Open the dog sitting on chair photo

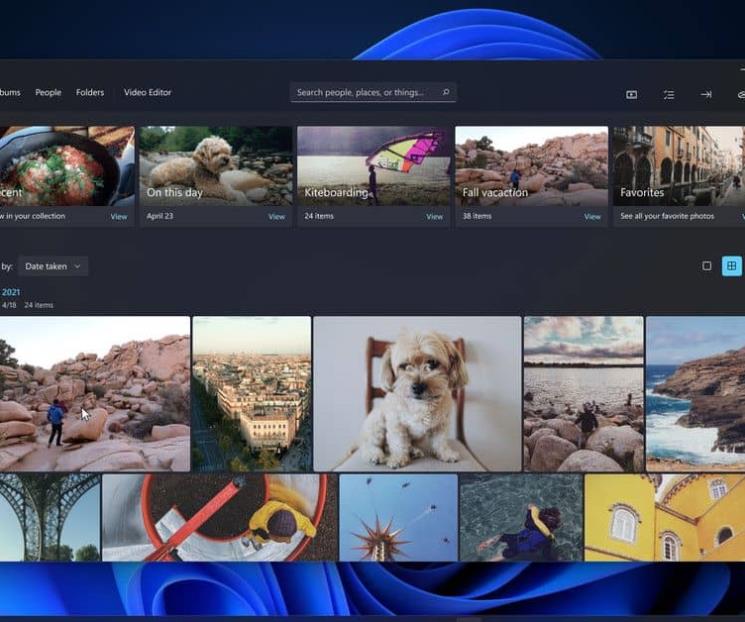[x=417, y=394]
